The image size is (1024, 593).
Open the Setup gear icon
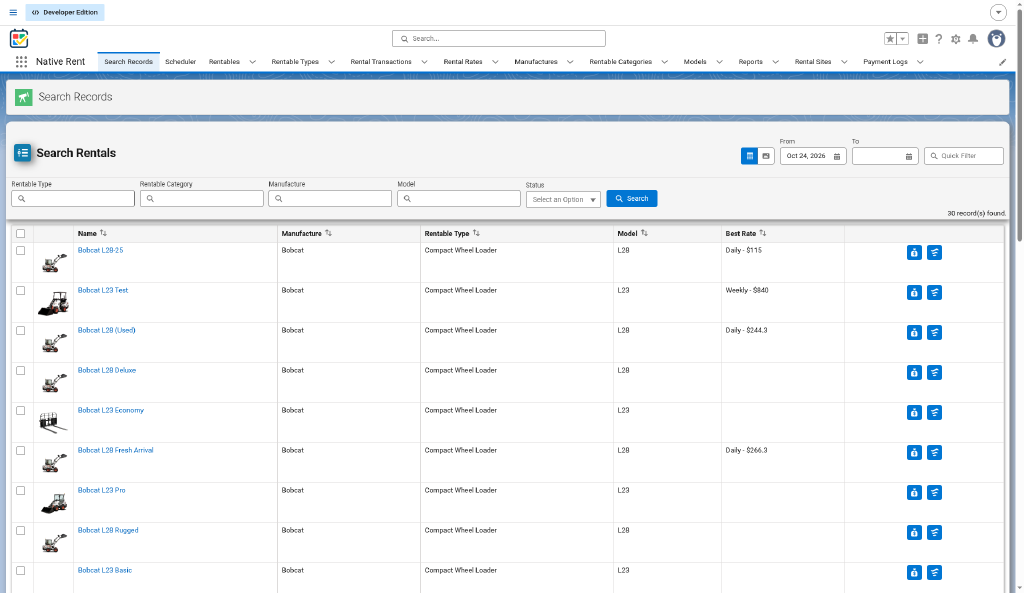click(x=955, y=39)
